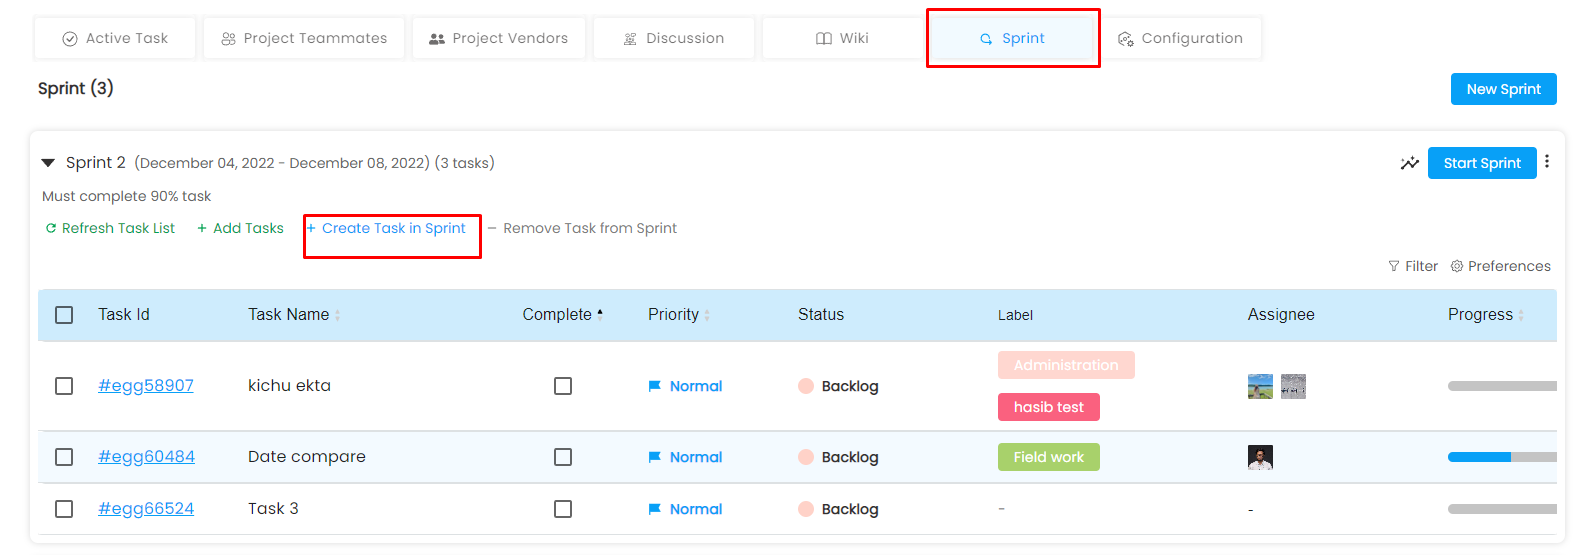Viewport: 1596px width, 555px height.
Task: Sort by Task Name column arrows
Action: coord(337,315)
